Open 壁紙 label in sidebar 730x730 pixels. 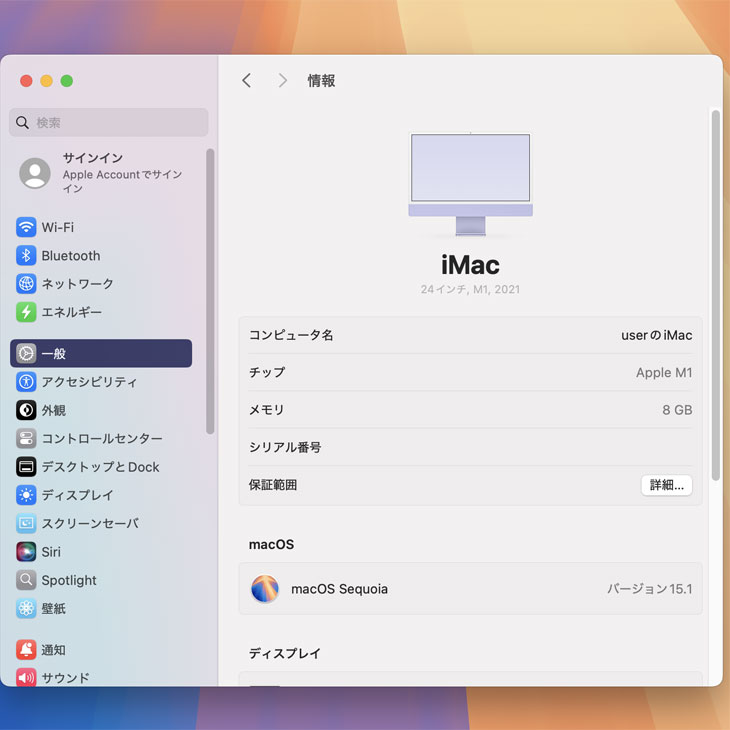click(x=54, y=608)
